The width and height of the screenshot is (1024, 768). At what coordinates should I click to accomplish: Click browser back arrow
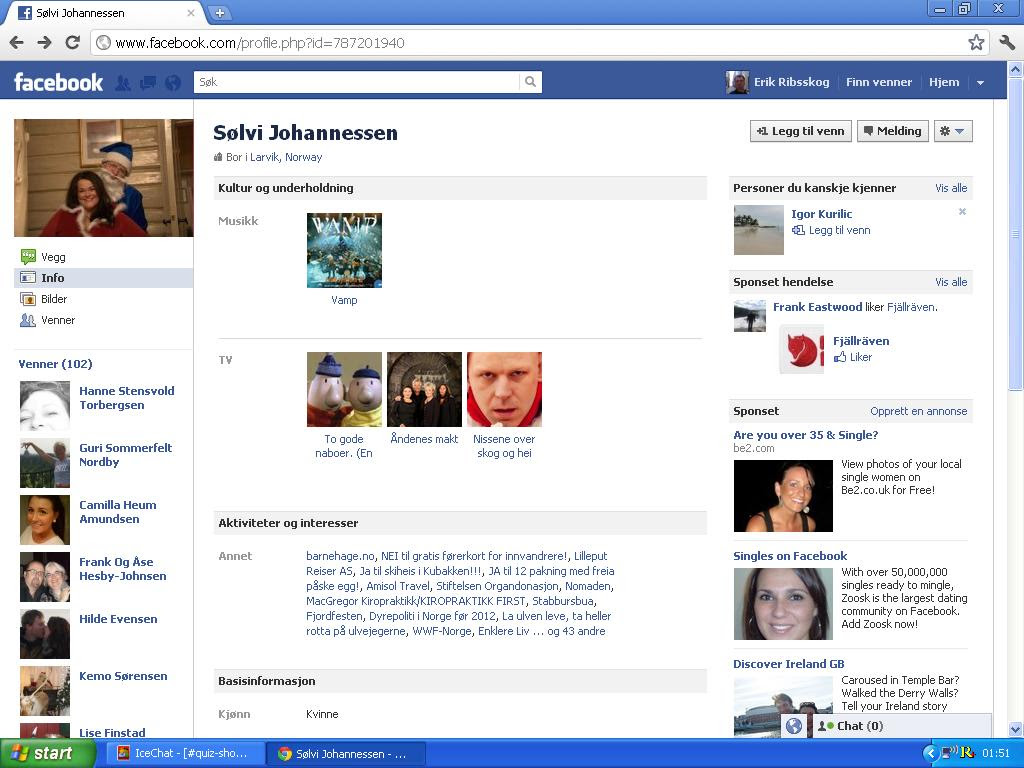coord(17,43)
